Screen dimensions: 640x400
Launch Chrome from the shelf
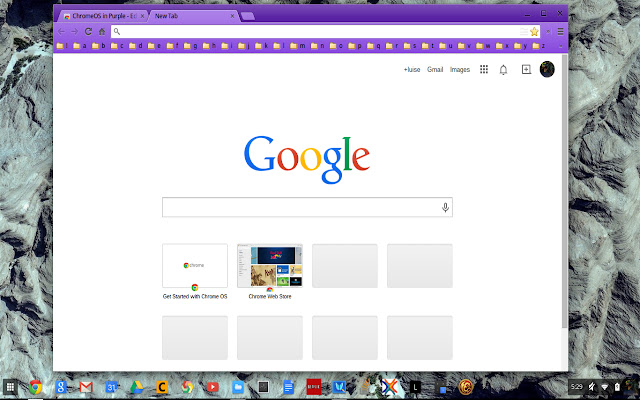(x=36, y=387)
